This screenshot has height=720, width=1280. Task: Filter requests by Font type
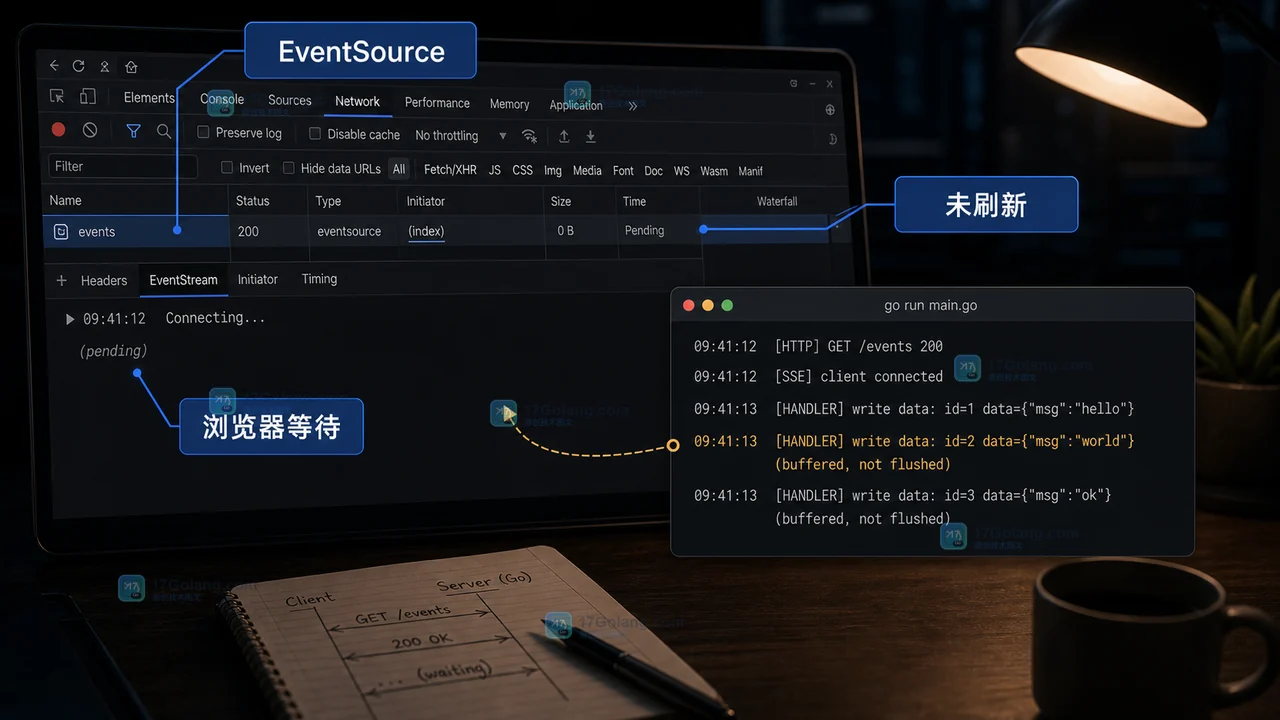pos(624,171)
